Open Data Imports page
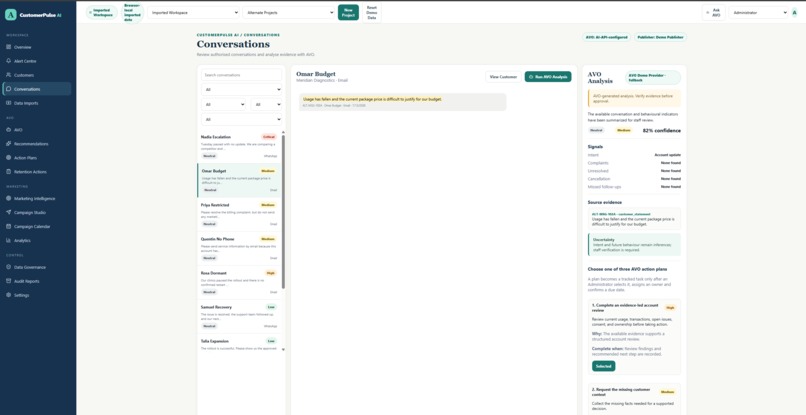The height and width of the screenshot is (415, 806). point(35,103)
